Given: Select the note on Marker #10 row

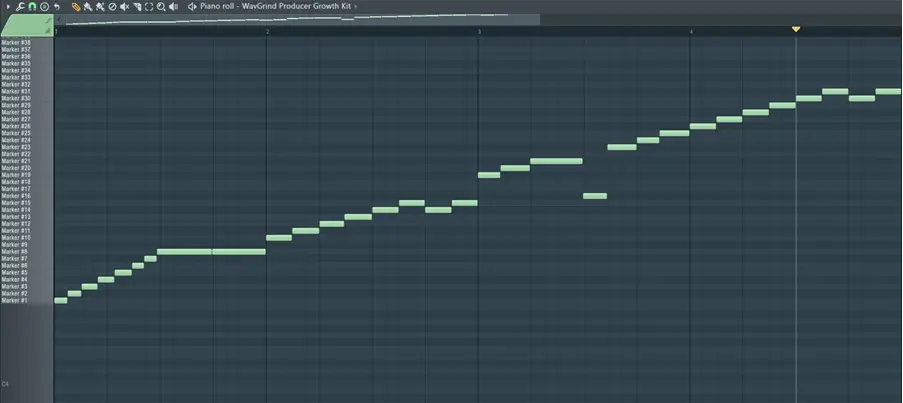Looking at the screenshot, I should [x=279, y=238].
